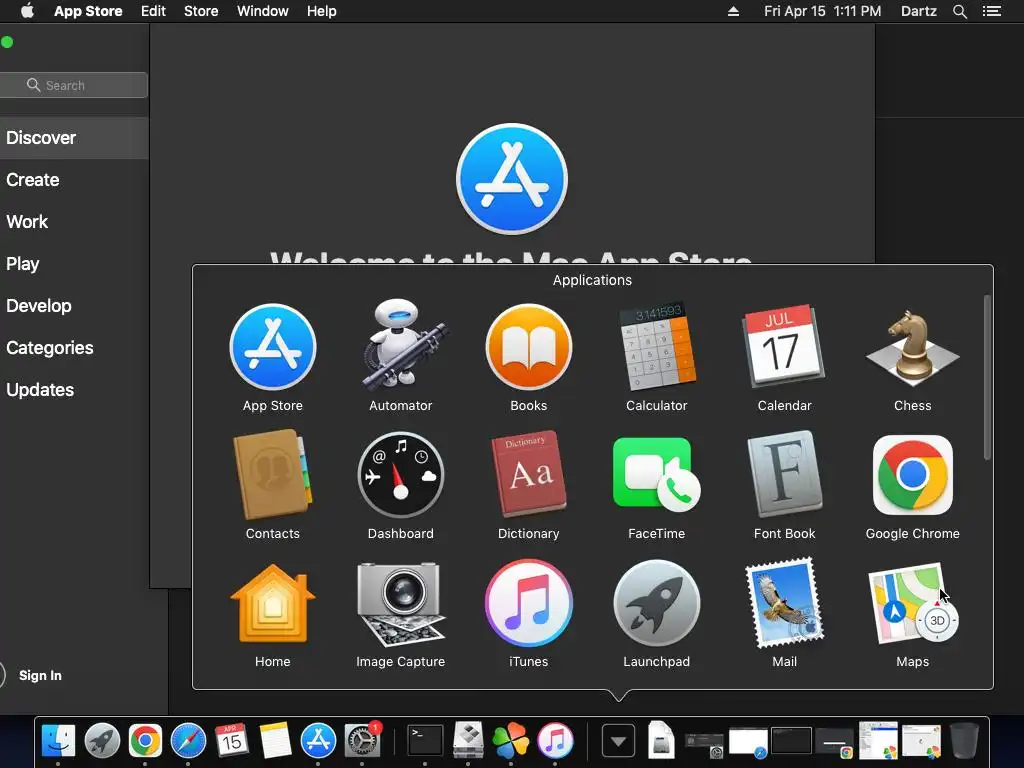Open the Apple menu

point(27,11)
